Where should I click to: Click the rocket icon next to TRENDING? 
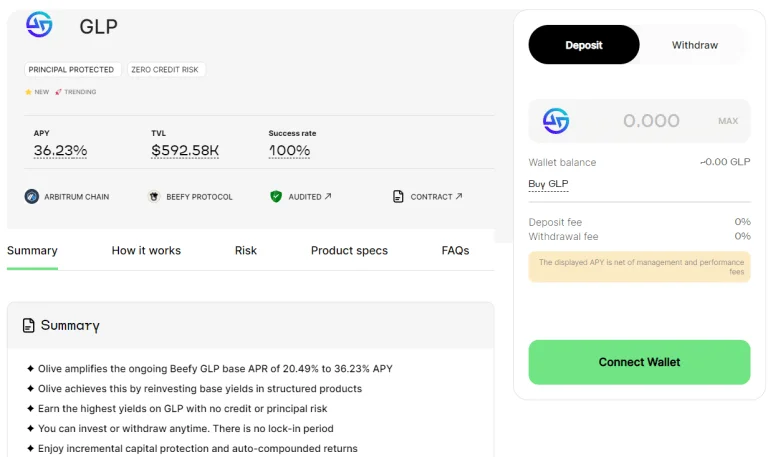(58, 92)
